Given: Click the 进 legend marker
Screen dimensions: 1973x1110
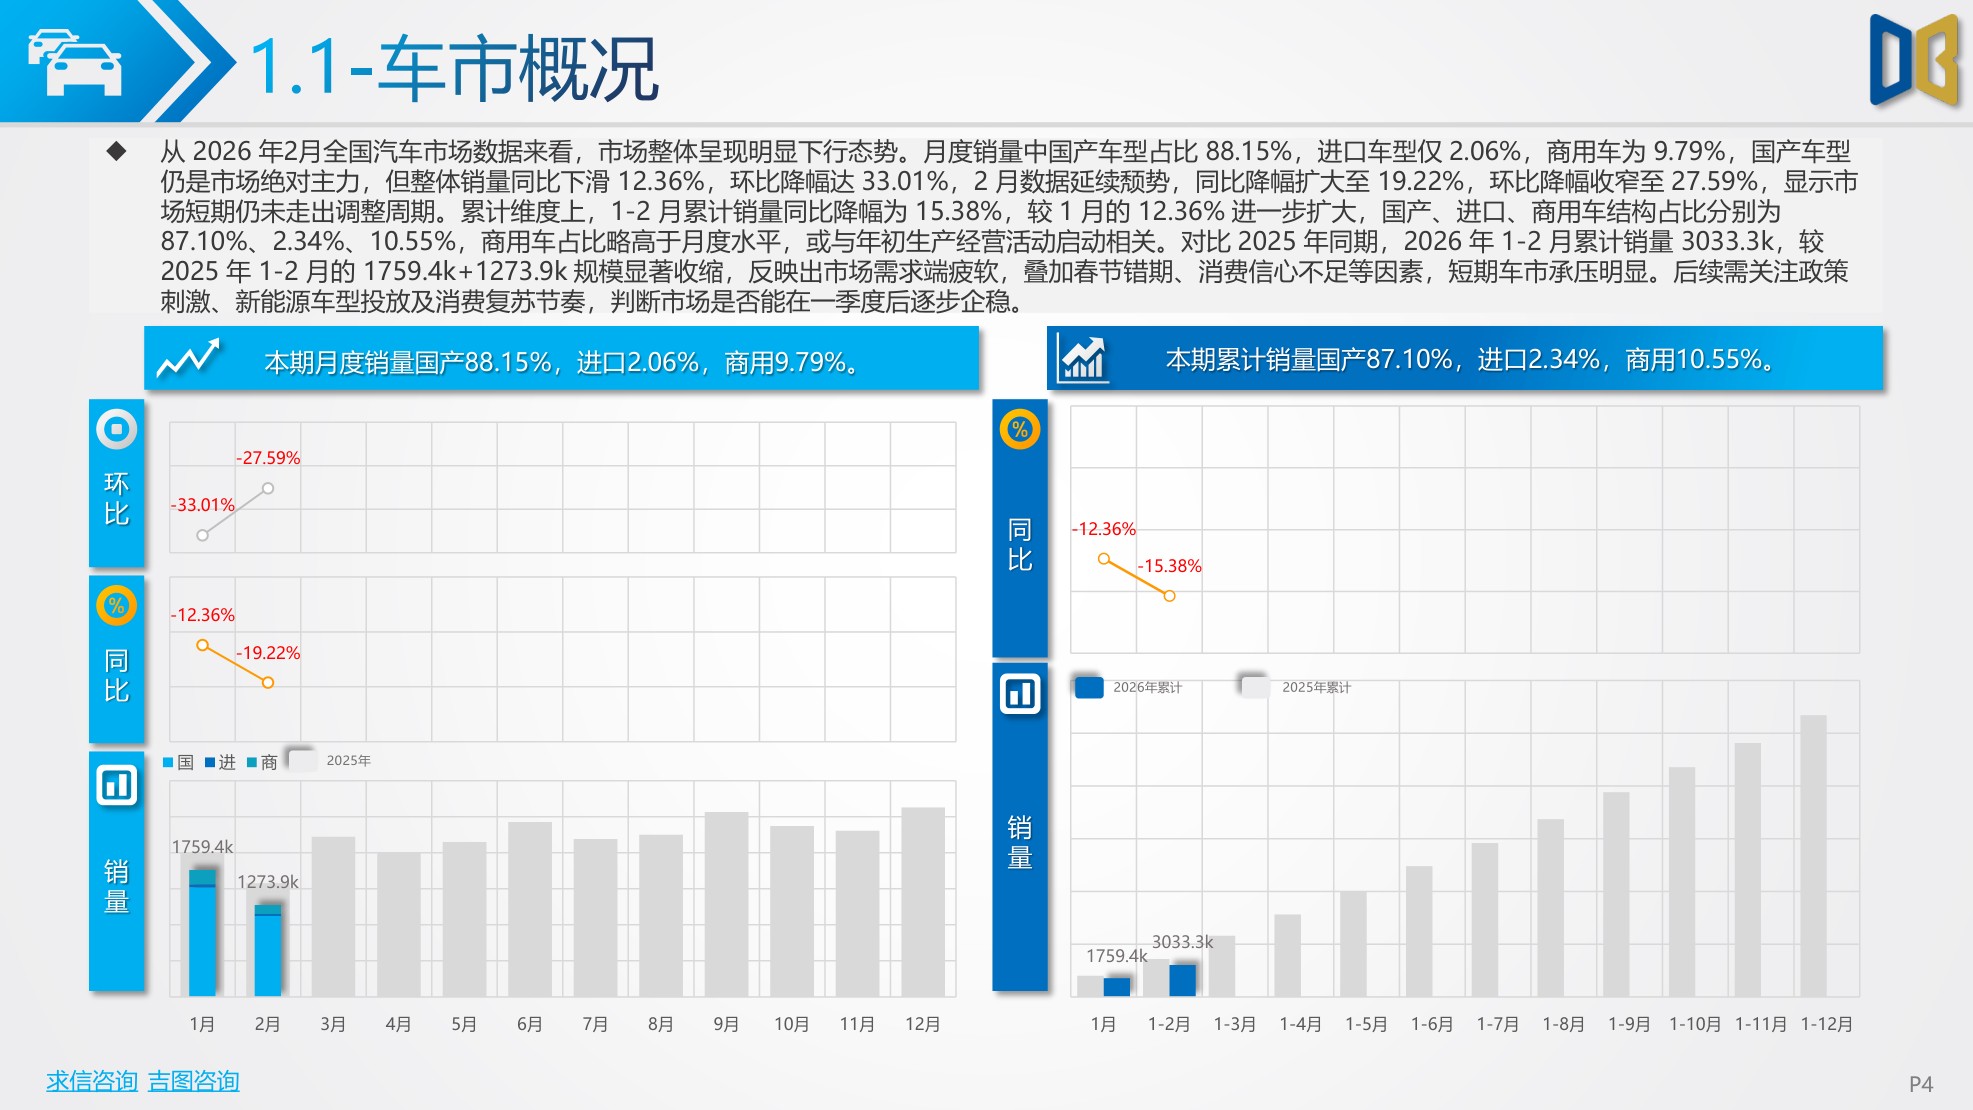Looking at the screenshot, I should pos(212,760).
